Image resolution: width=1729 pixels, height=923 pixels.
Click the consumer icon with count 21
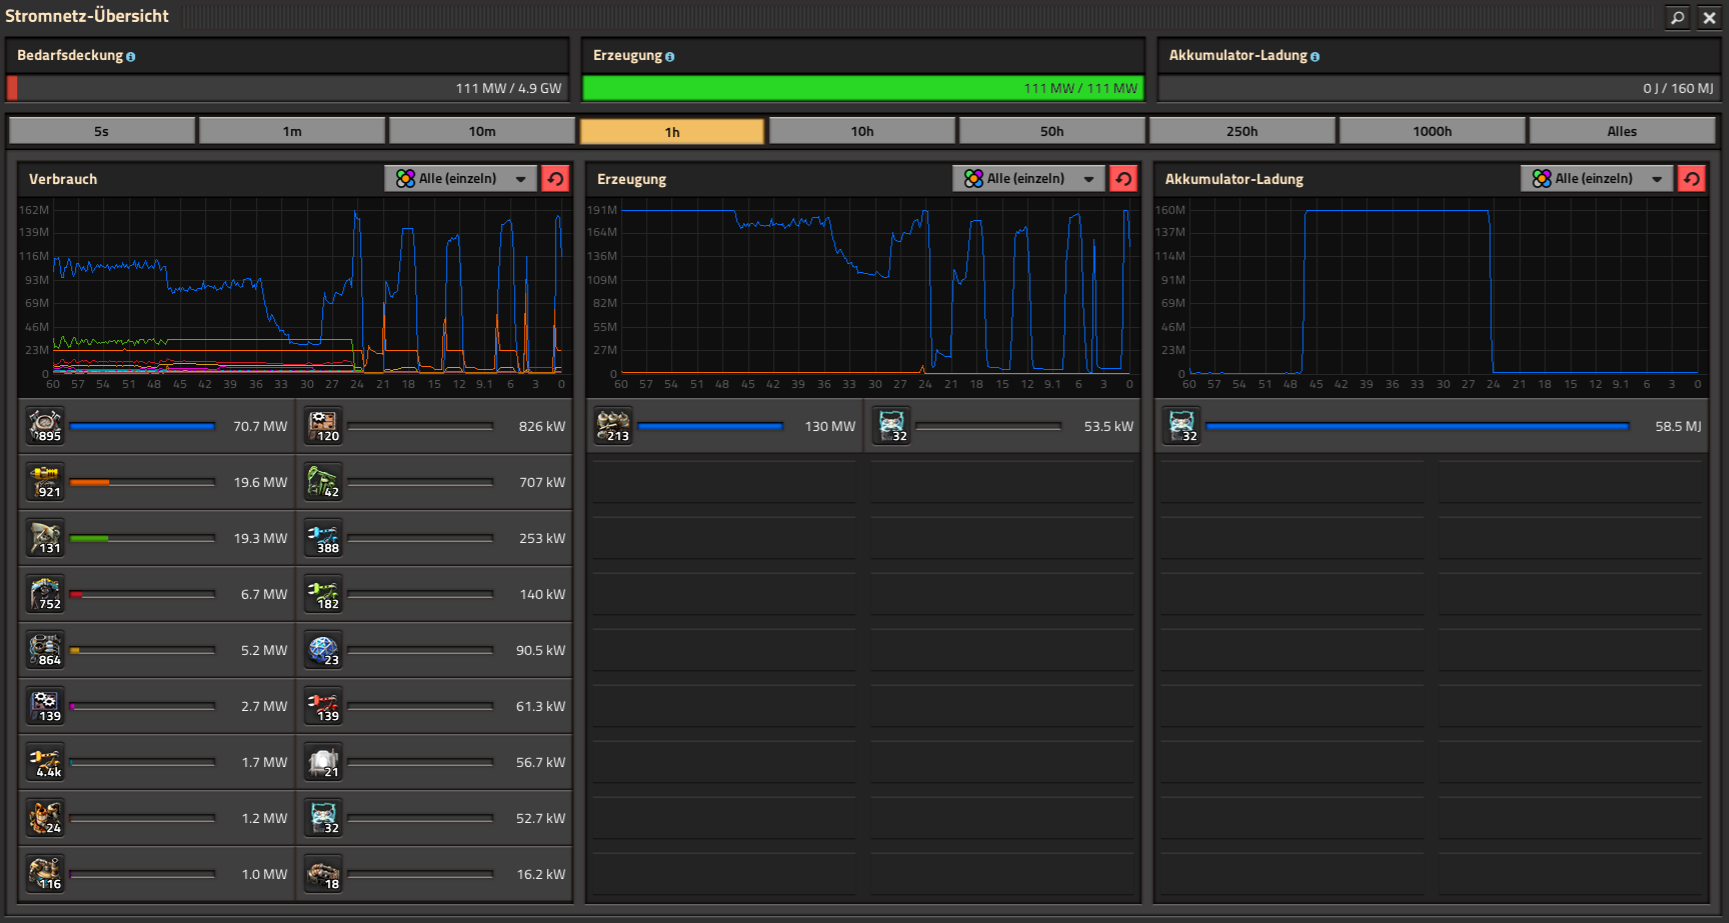[x=323, y=762]
